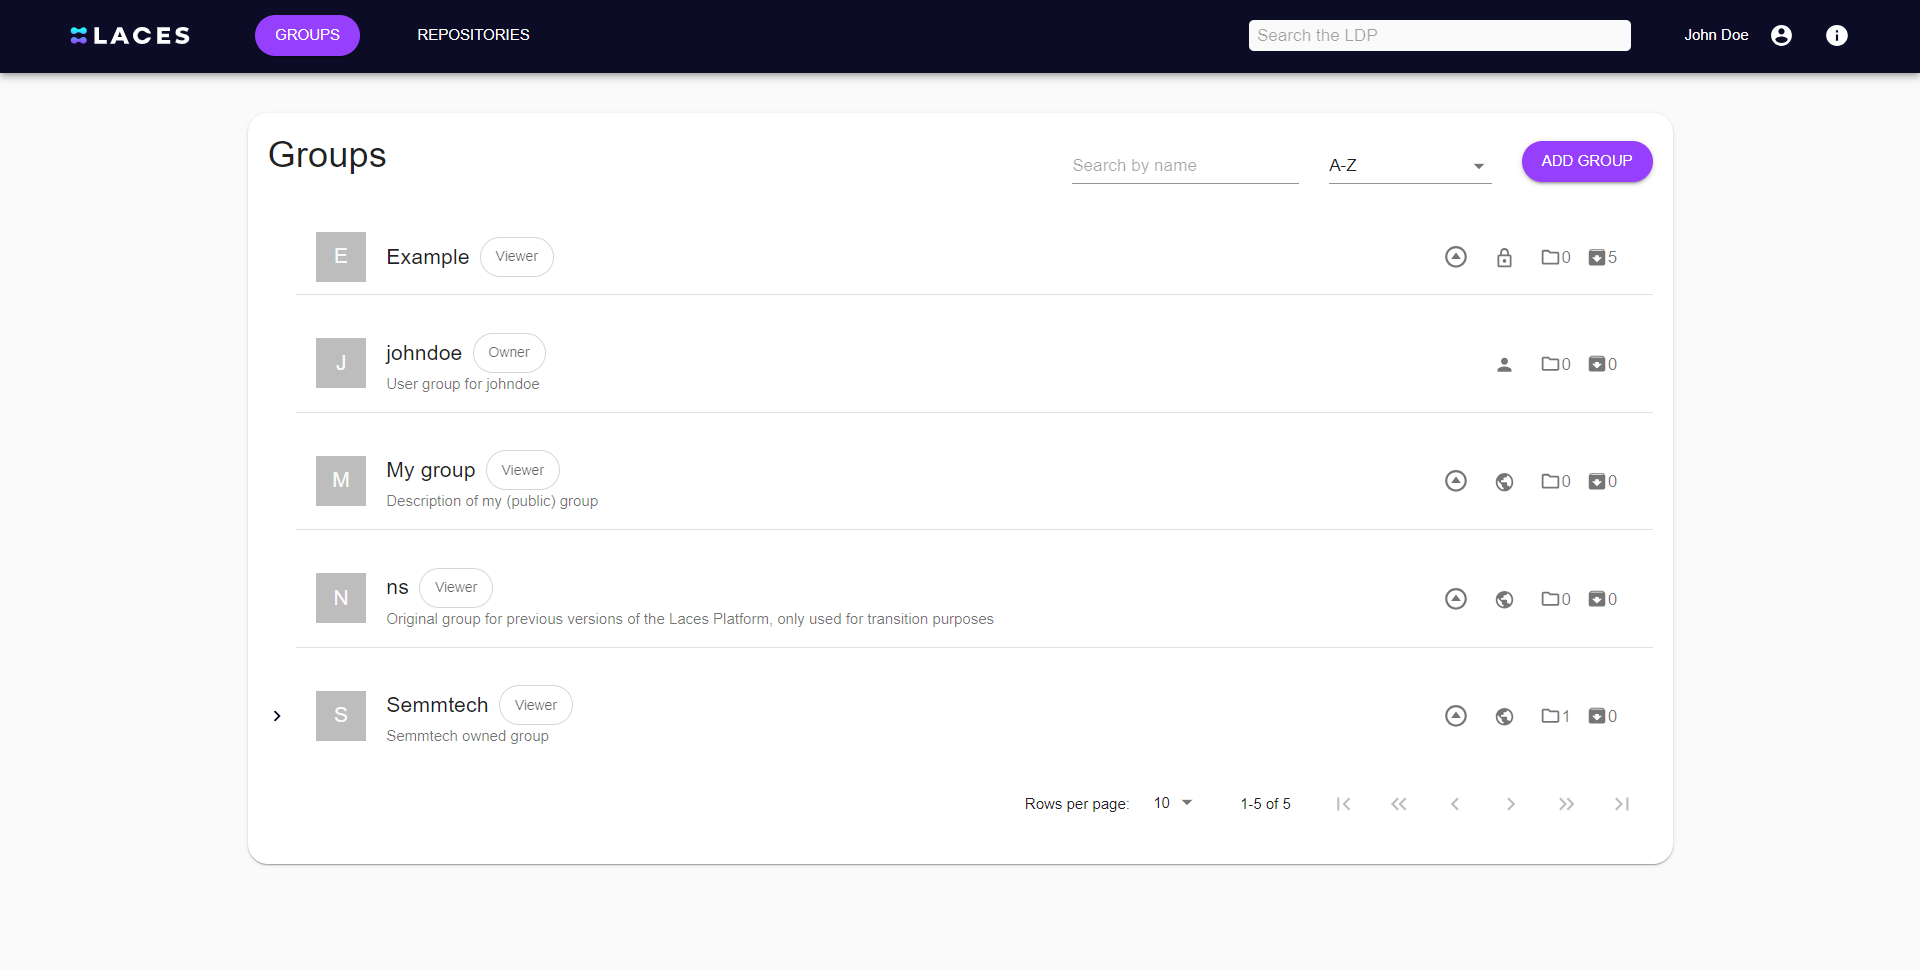This screenshot has height=970, width=1920.
Task: Click the user icon on the johndoe group
Action: [1505, 364]
